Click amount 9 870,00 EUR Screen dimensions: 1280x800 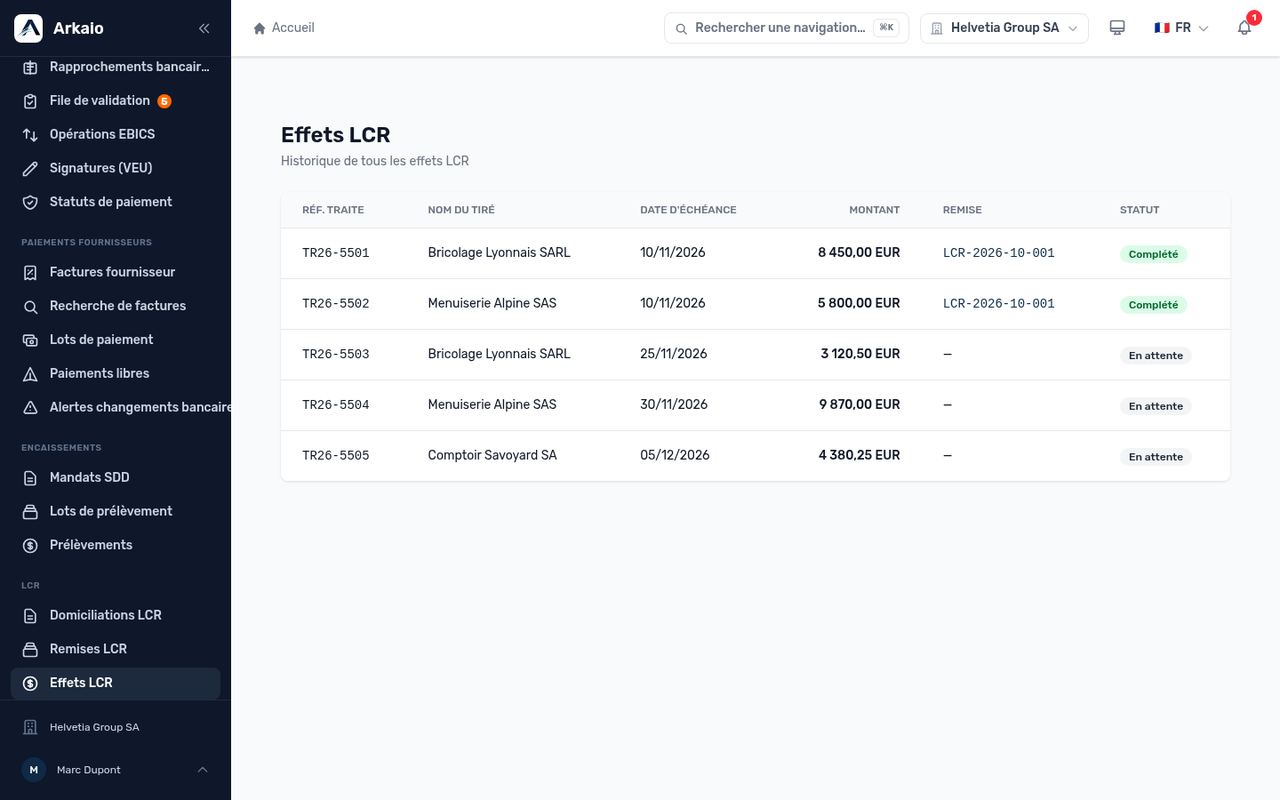[859, 404]
